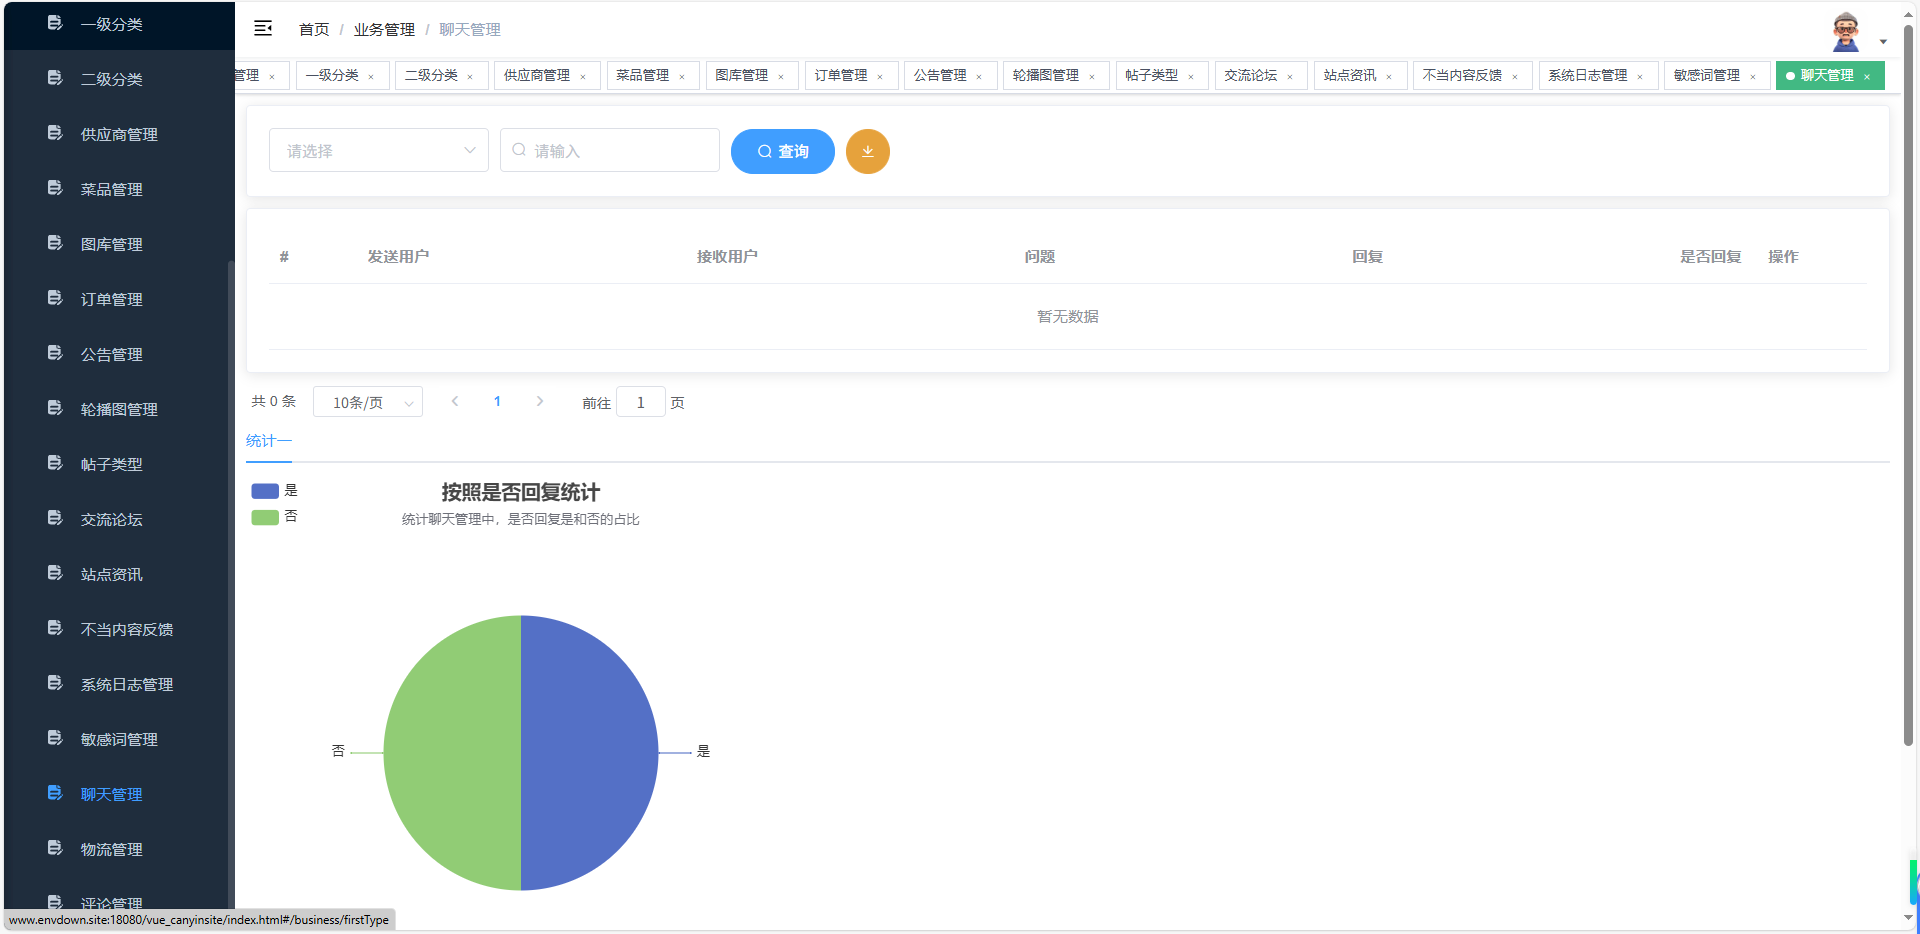Toggle the 是 series in chart legend
Screen dimensions: 1920x934
277,490
